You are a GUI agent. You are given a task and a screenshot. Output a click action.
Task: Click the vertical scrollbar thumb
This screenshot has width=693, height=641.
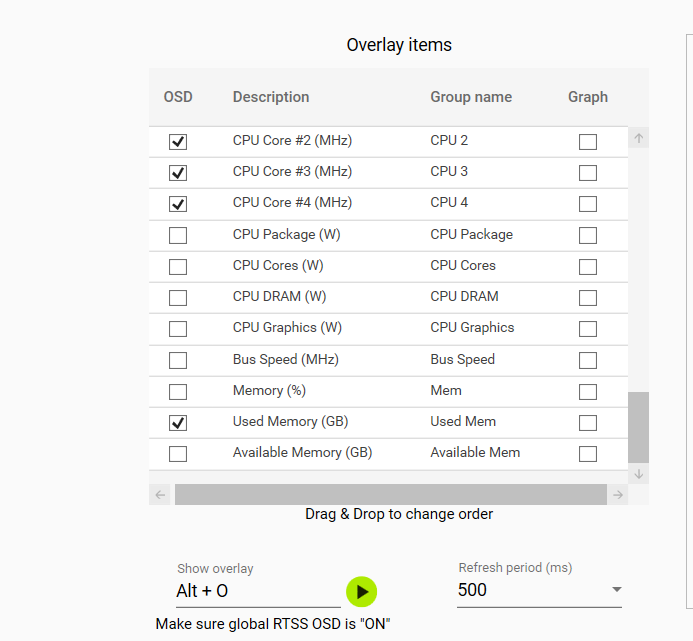[x=638, y=427]
